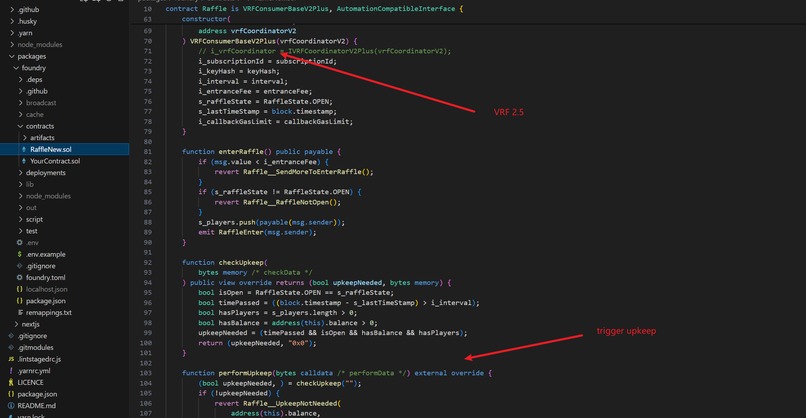Click 'return (upkeepNeeded, "0x0");' line
Image resolution: width=806 pixels, height=418 pixels.
coord(258,343)
